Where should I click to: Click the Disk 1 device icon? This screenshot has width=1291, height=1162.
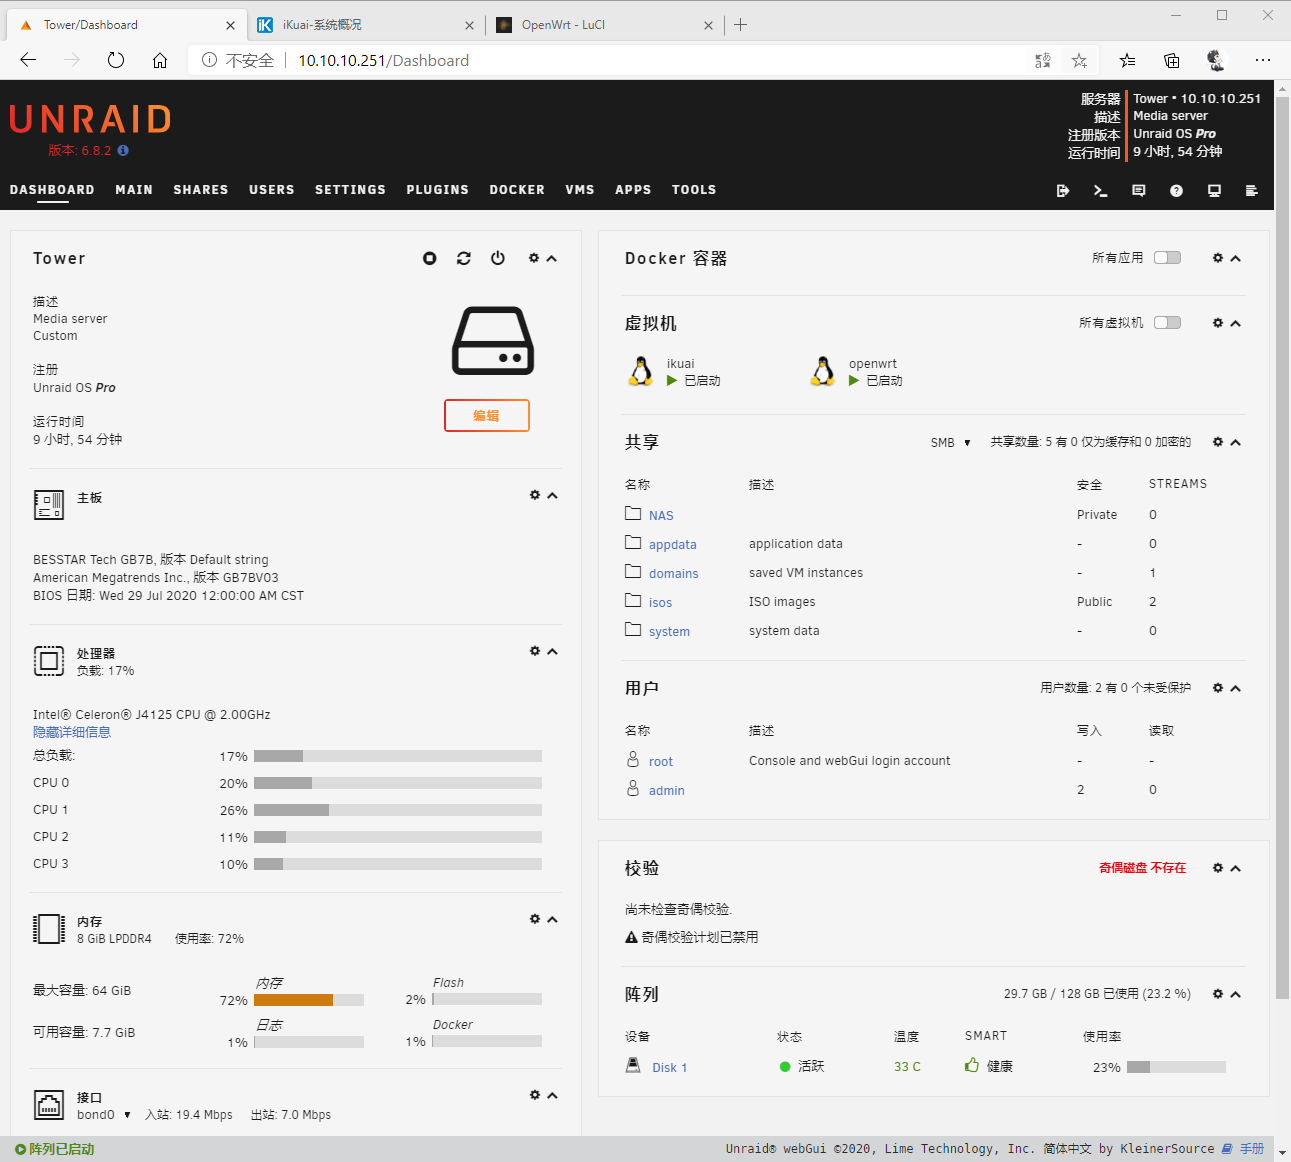click(x=633, y=1066)
